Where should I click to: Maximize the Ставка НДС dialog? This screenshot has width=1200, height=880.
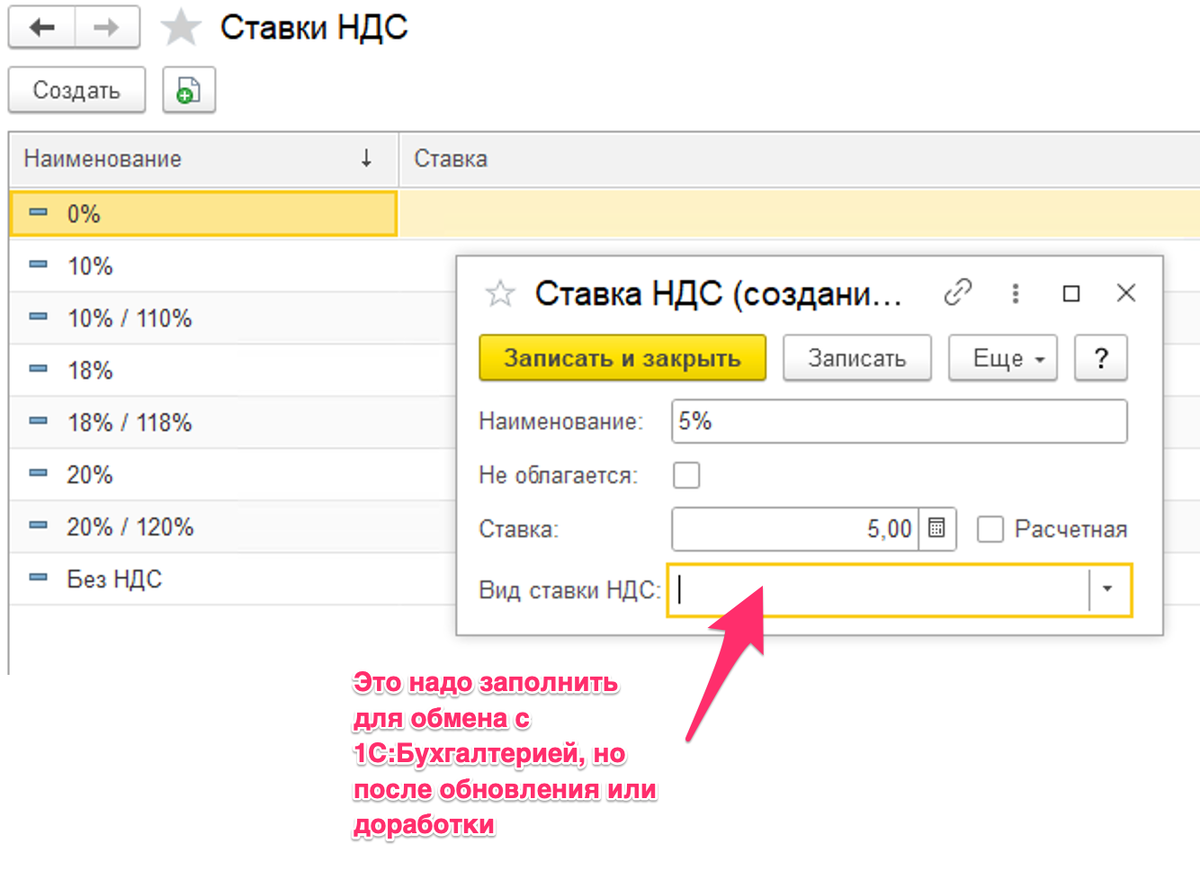coord(1071,294)
